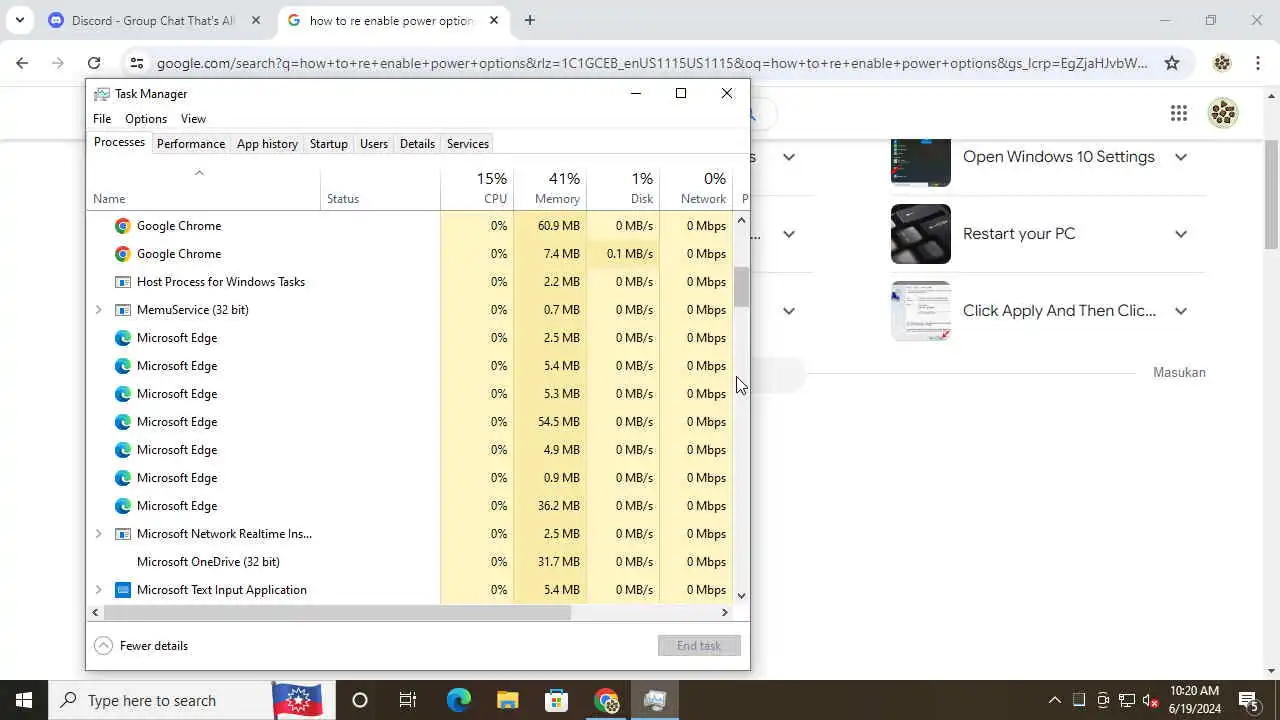Viewport: 1280px width, 720px height.
Task: Click the Task Manager taskbar icon
Action: [655, 700]
